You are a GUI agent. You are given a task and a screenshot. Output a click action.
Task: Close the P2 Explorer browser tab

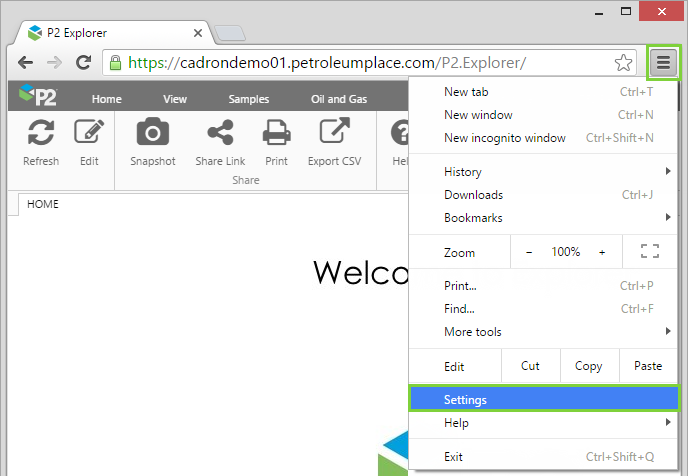click(x=198, y=33)
